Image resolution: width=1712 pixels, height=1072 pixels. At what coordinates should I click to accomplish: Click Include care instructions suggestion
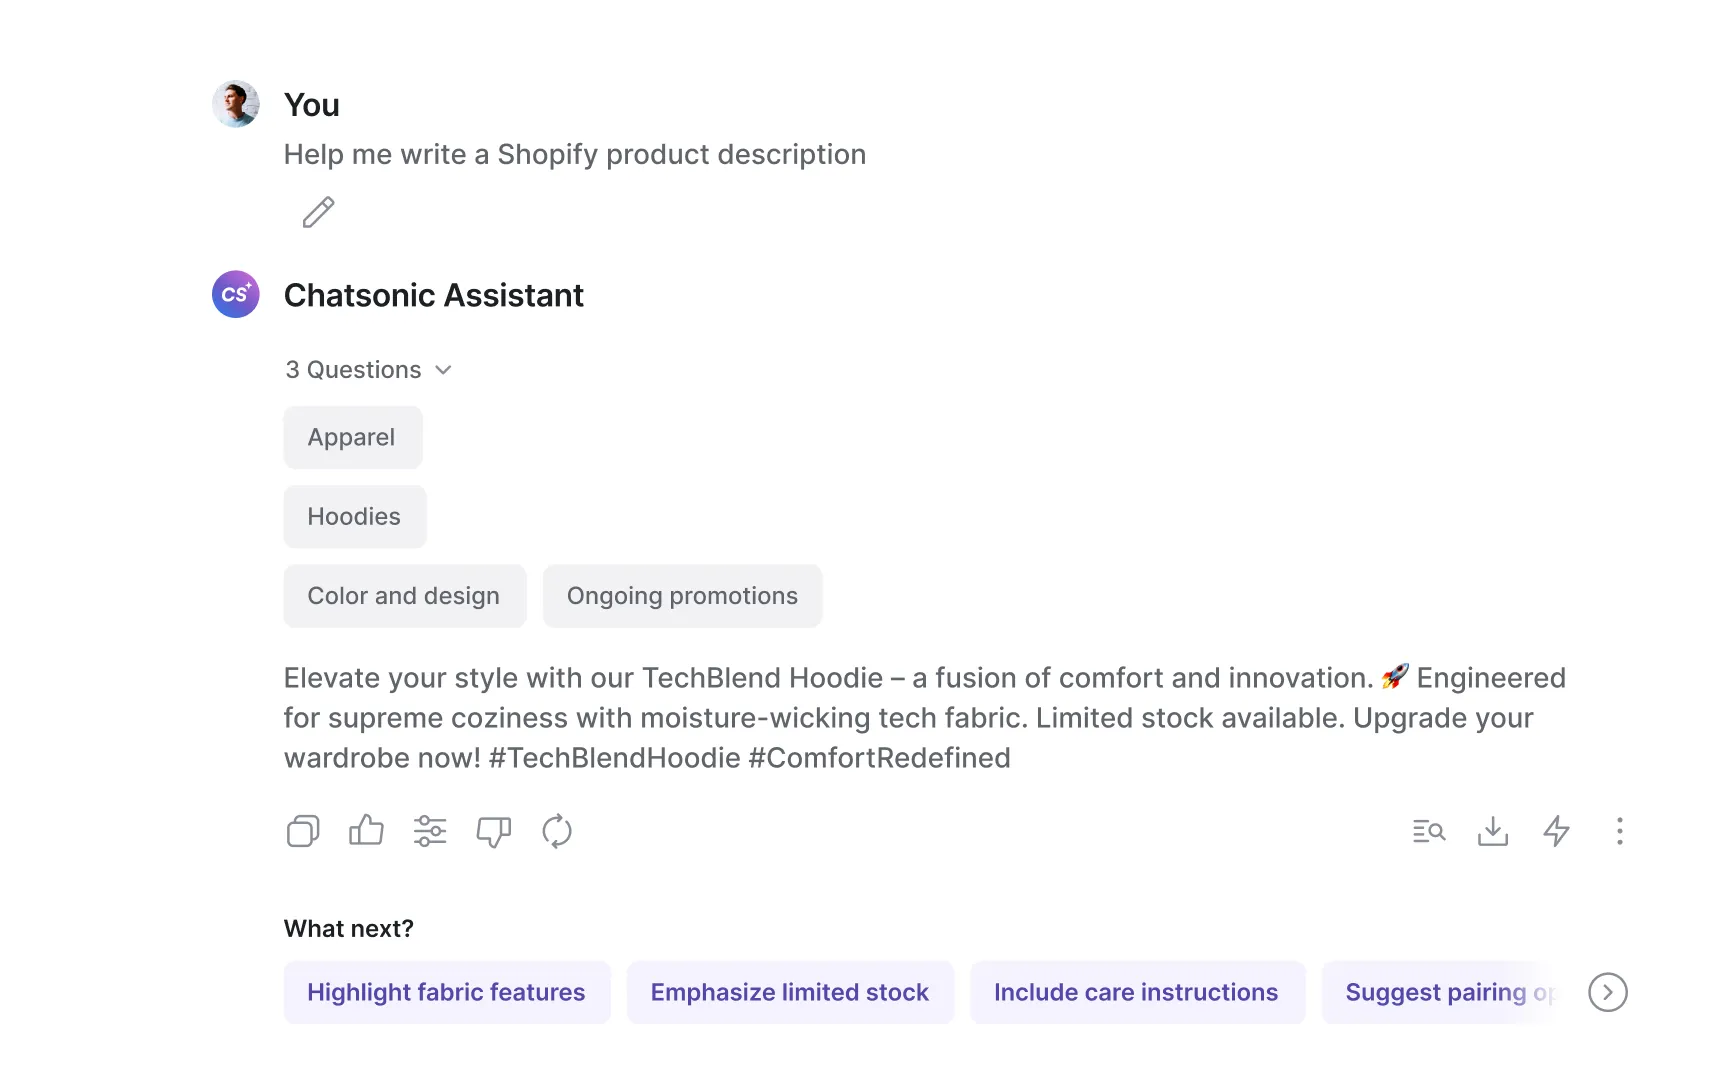pos(1136,992)
